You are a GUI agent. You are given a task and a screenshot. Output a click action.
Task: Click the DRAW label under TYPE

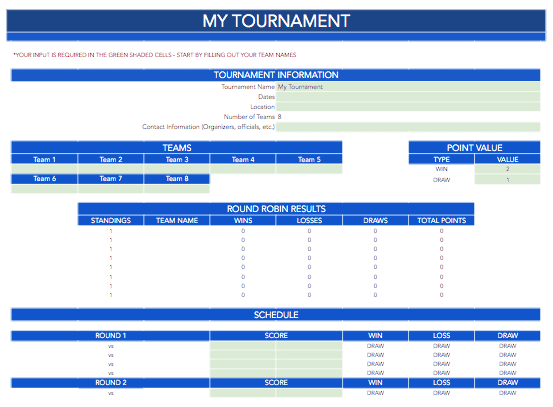tap(441, 180)
